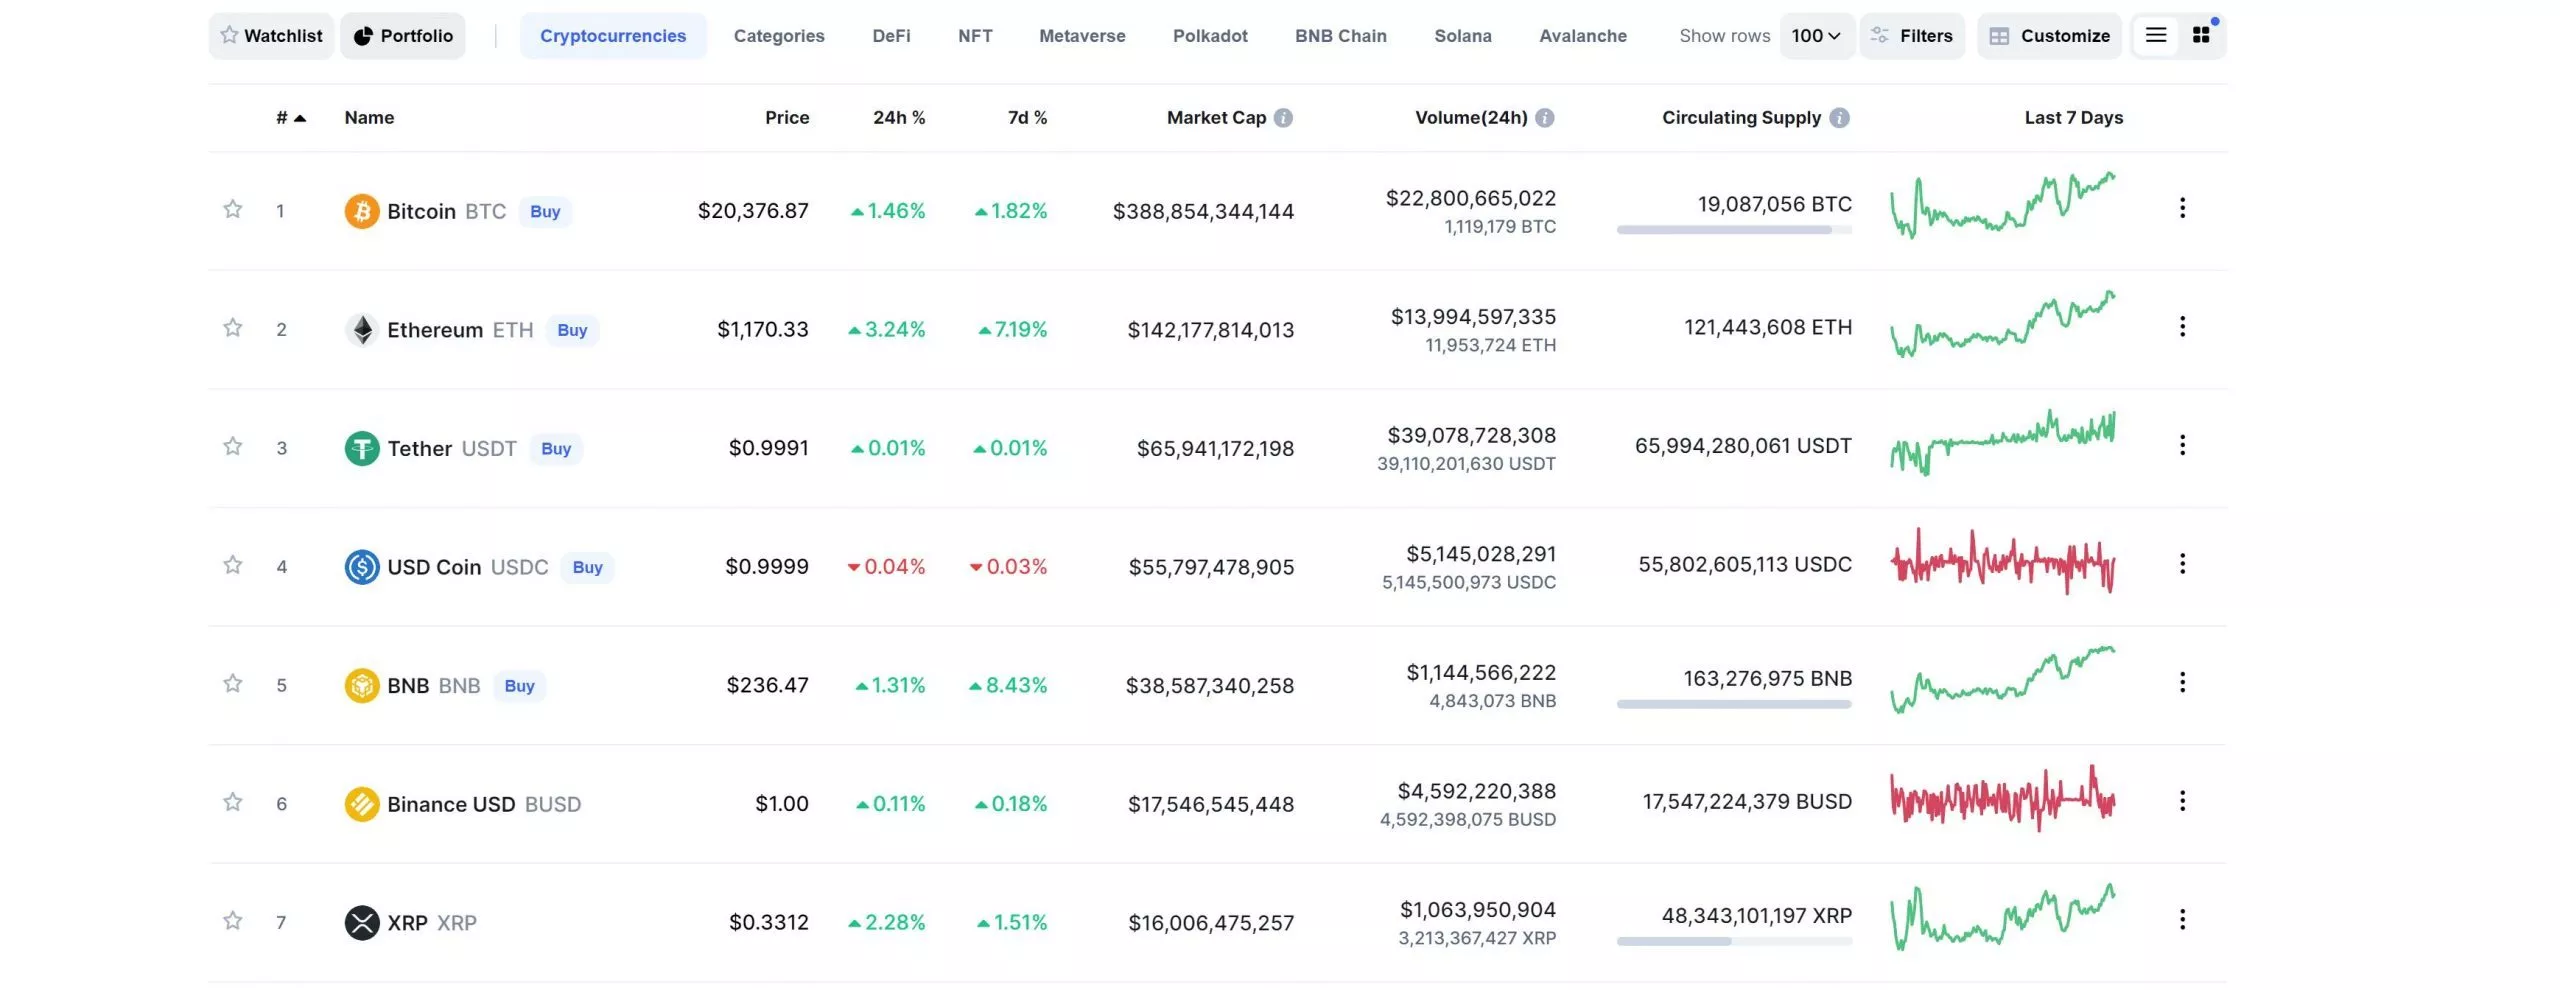Sort by 24h % column header
The width and height of the screenshot is (2560, 990).
[899, 118]
